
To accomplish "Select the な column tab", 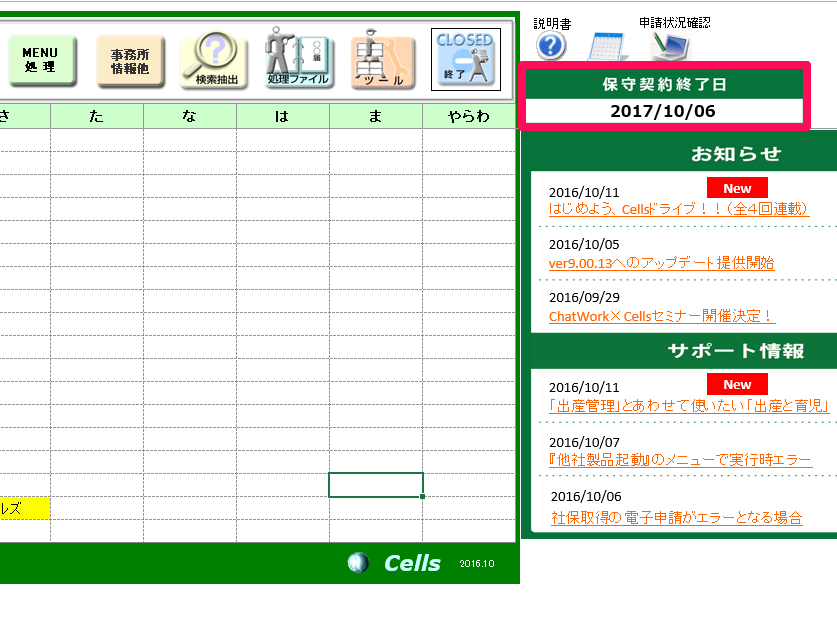I will (x=190, y=116).
